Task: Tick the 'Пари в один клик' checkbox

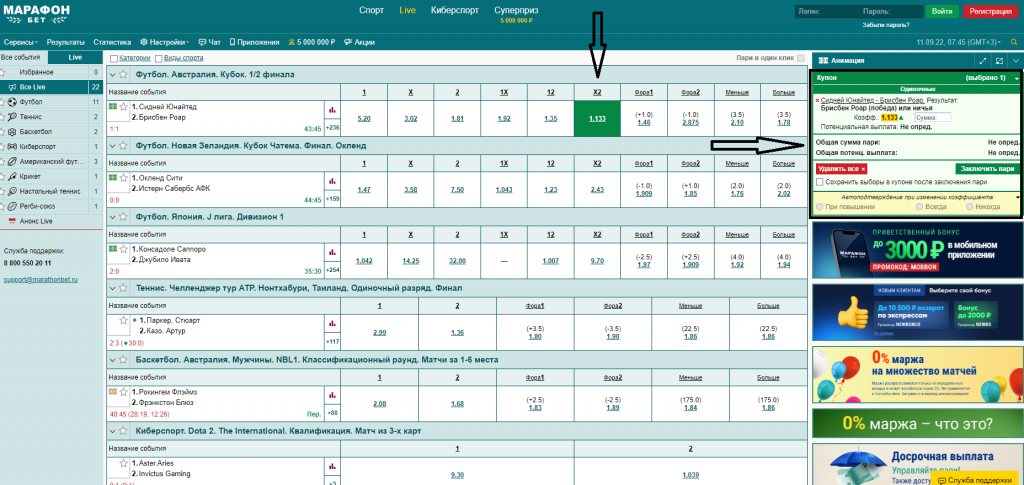Action: pyautogui.click(x=800, y=58)
